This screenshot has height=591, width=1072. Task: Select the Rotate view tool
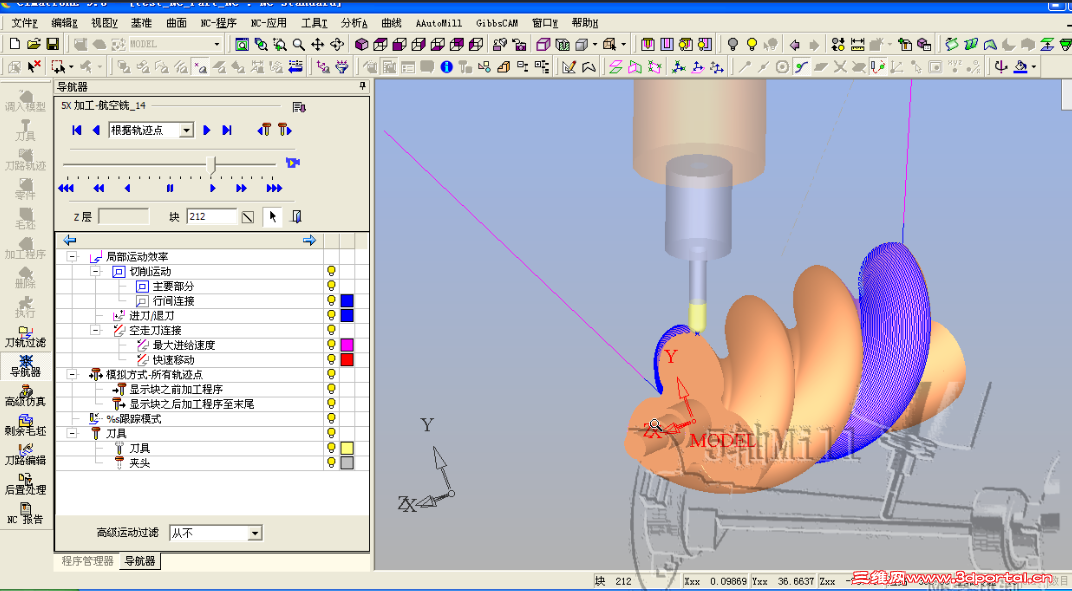click(336, 44)
